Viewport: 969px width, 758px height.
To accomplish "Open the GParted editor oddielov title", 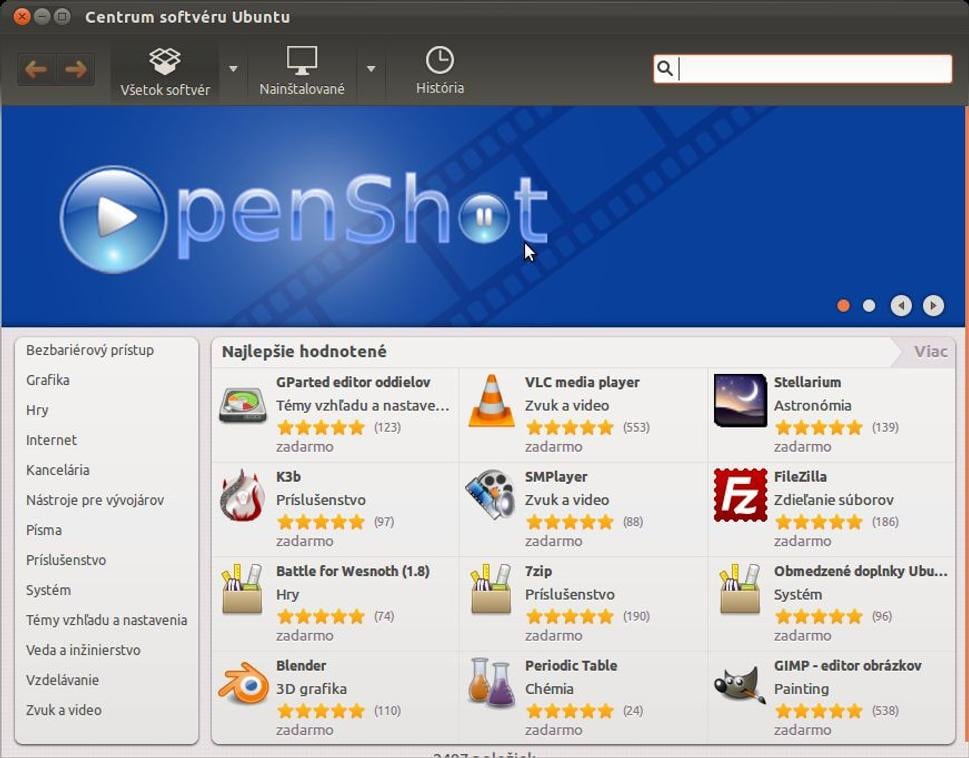I will coord(353,382).
